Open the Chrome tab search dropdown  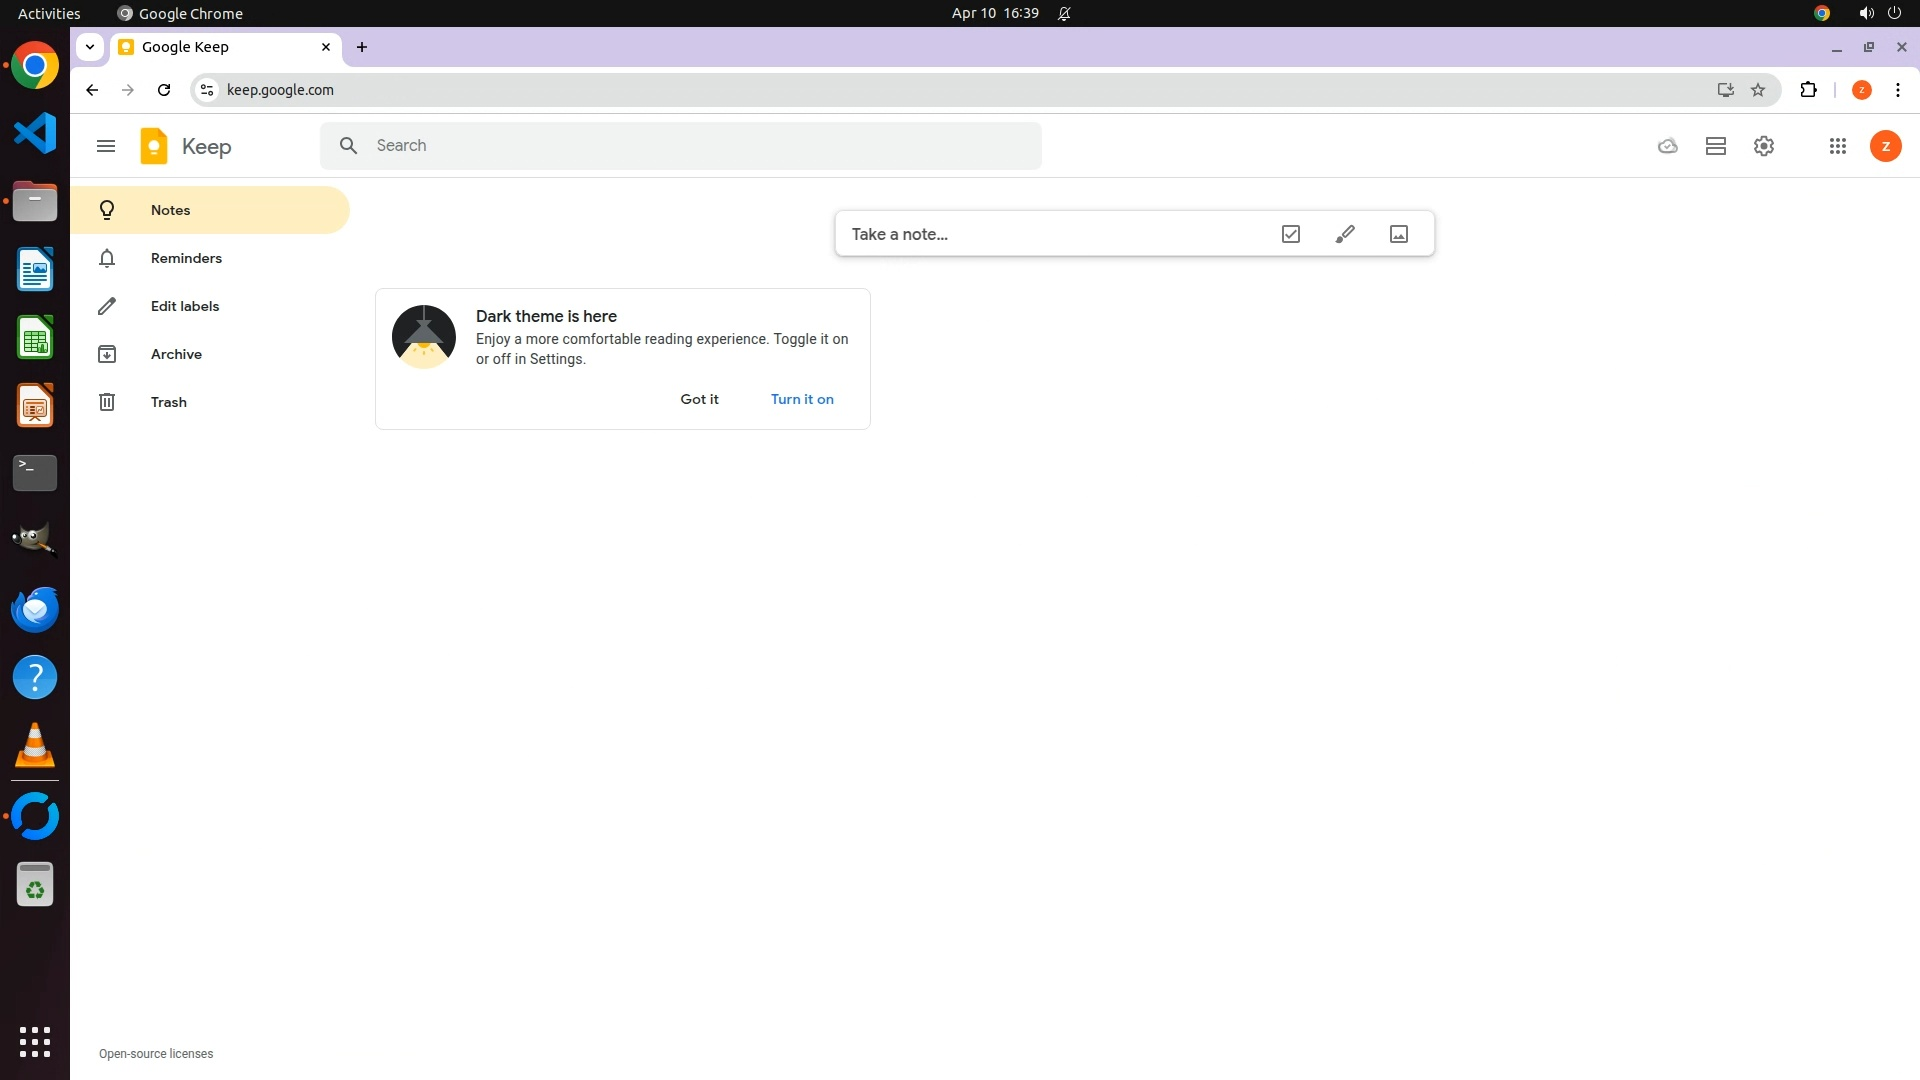90,47
